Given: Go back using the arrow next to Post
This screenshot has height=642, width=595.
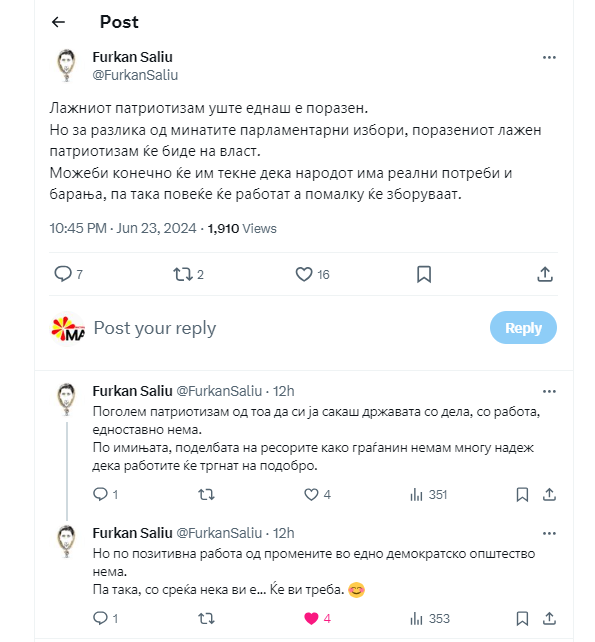Looking at the screenshot, I should point(59,22).
